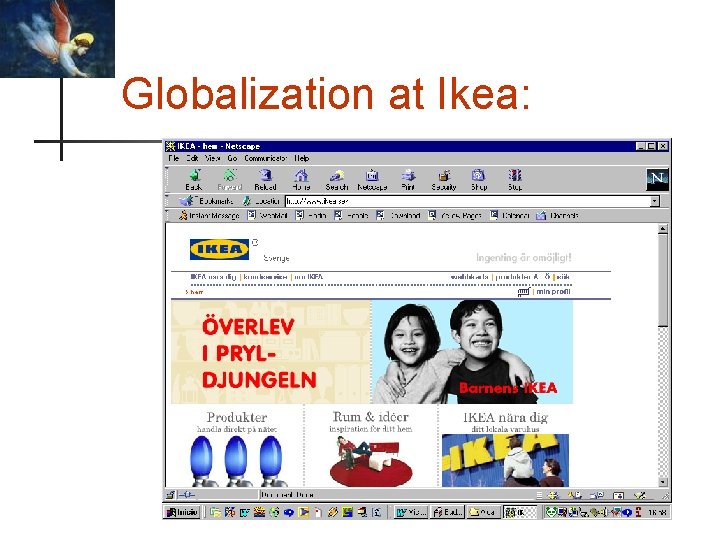Click the IKEA Netscape taskbar button

coord(520,512)
